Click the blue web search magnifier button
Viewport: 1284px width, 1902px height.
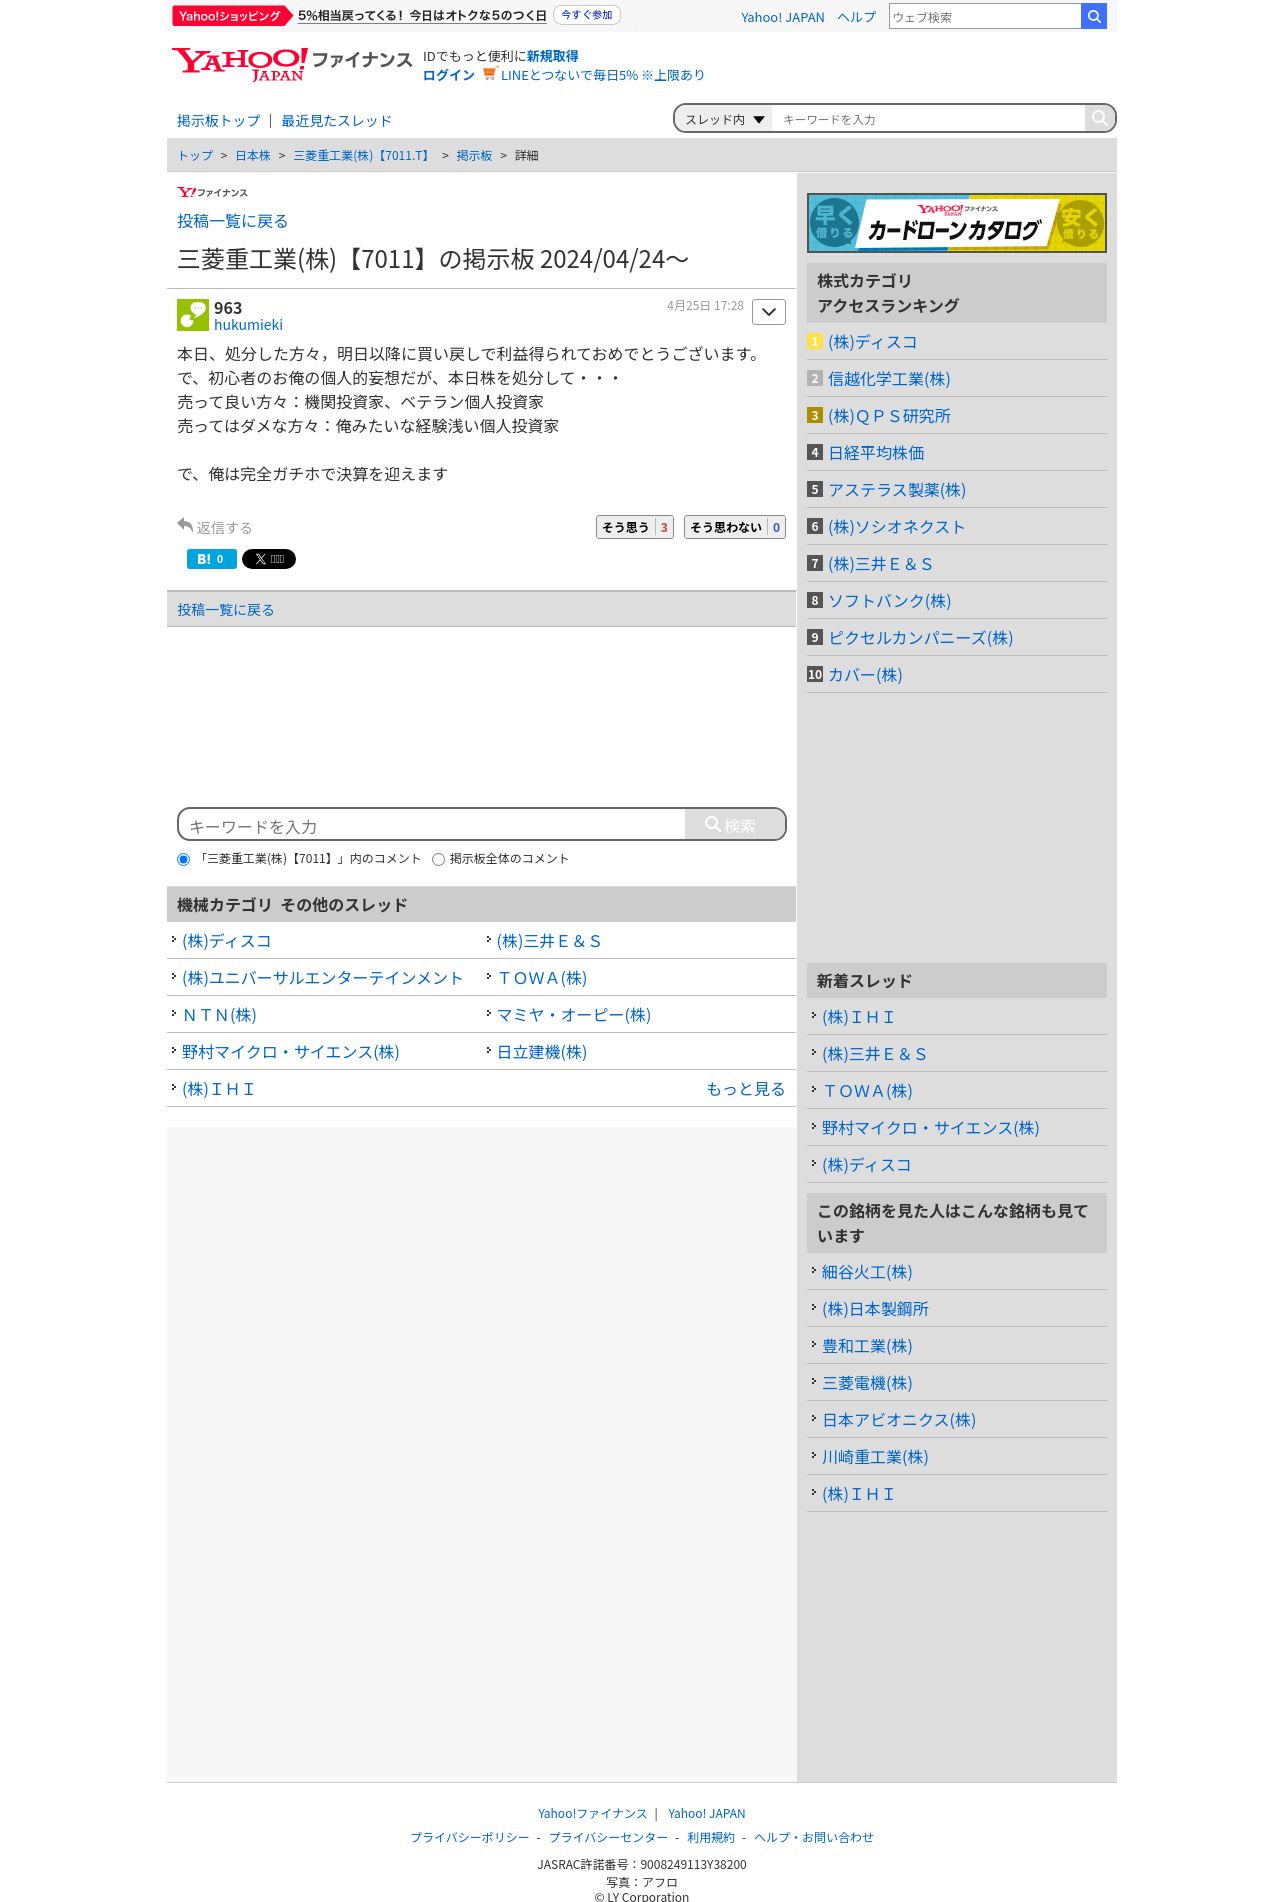[x=1094, y=16]
